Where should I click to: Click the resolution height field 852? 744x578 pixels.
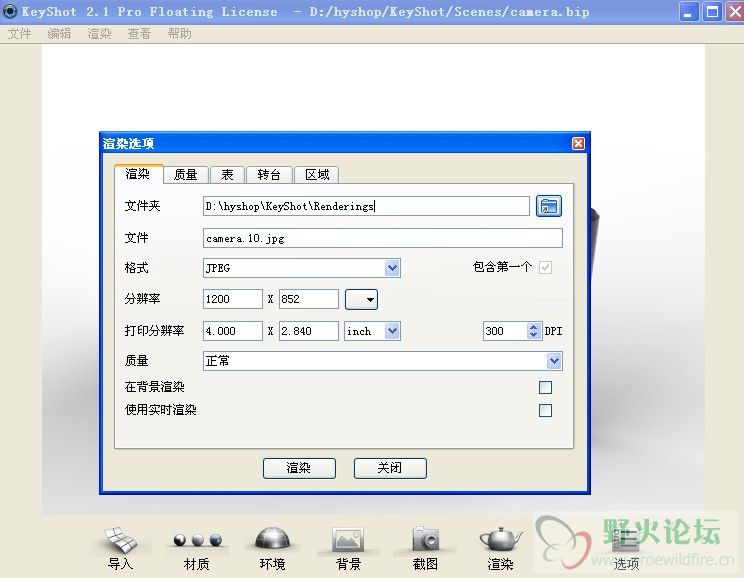pyautogui.click(x=308, y=299)
